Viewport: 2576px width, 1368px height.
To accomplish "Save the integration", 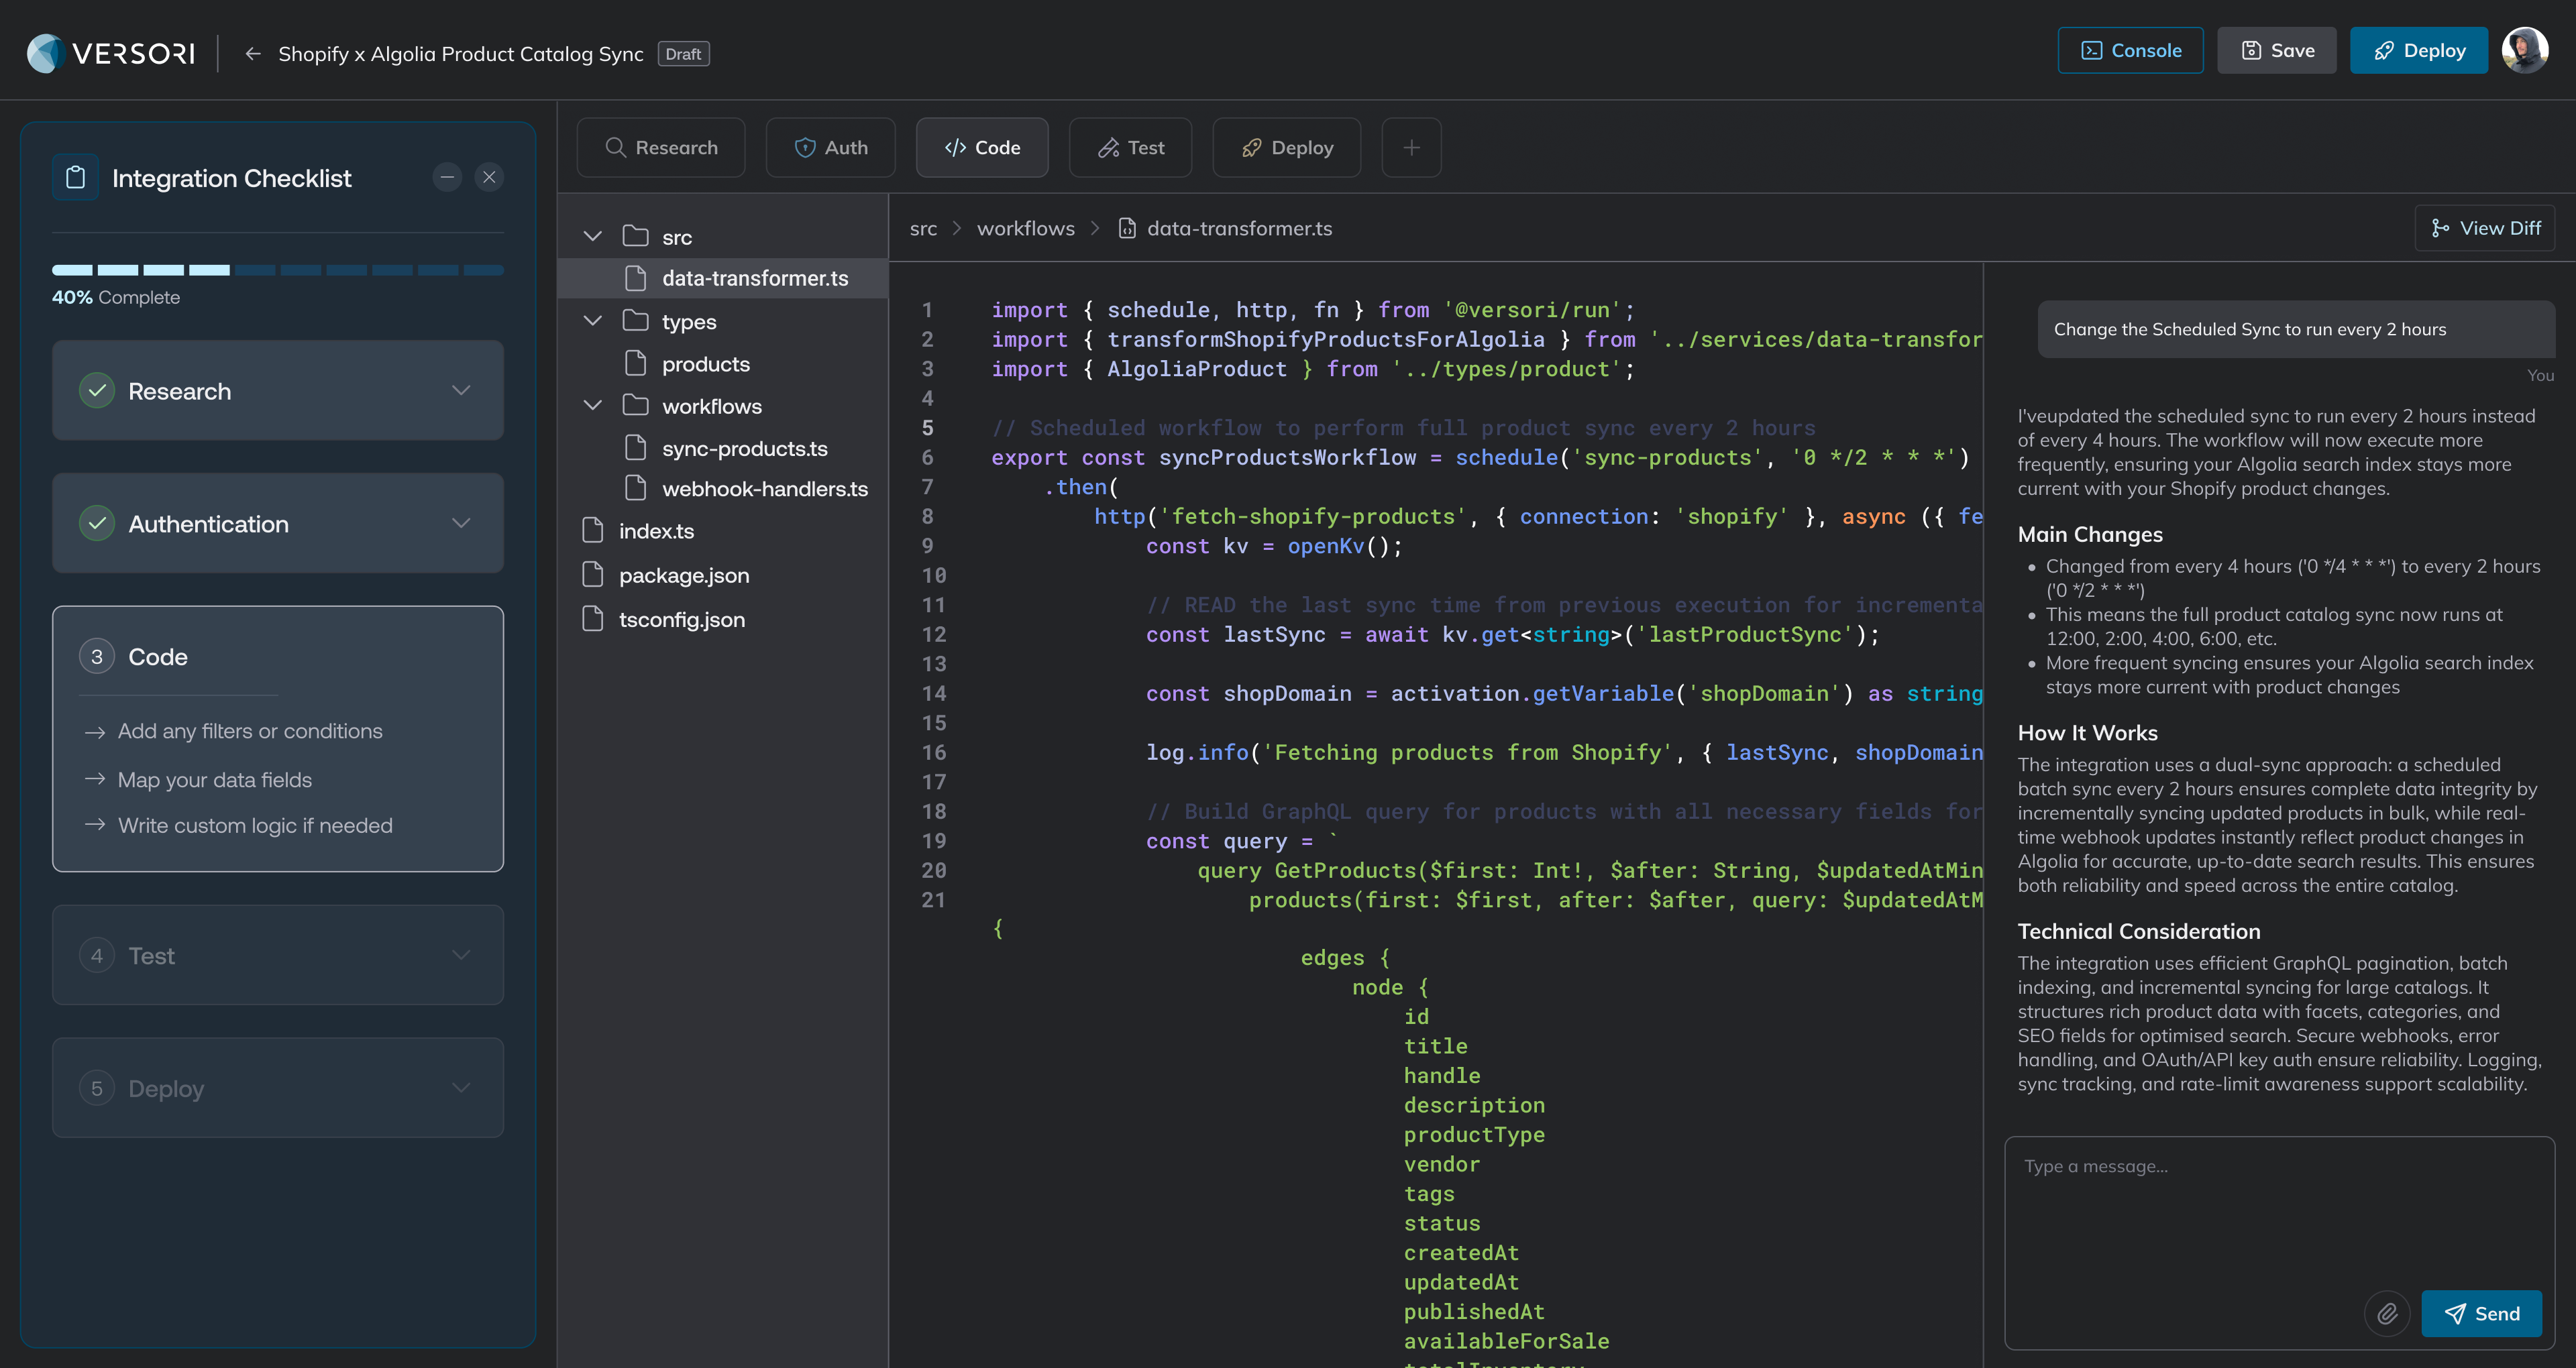I will pos(2276,50).
